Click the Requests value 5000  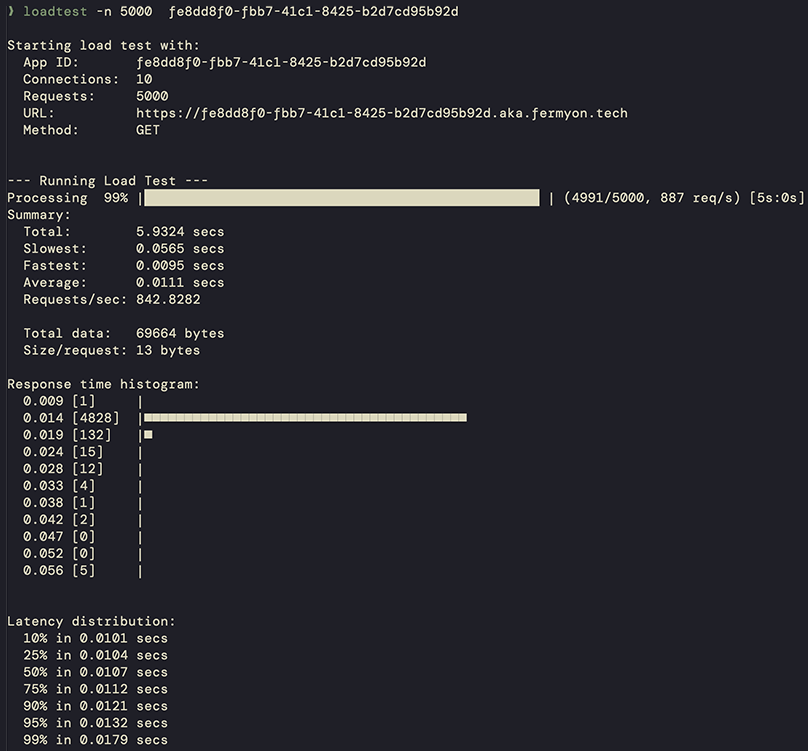coord(152,96)
